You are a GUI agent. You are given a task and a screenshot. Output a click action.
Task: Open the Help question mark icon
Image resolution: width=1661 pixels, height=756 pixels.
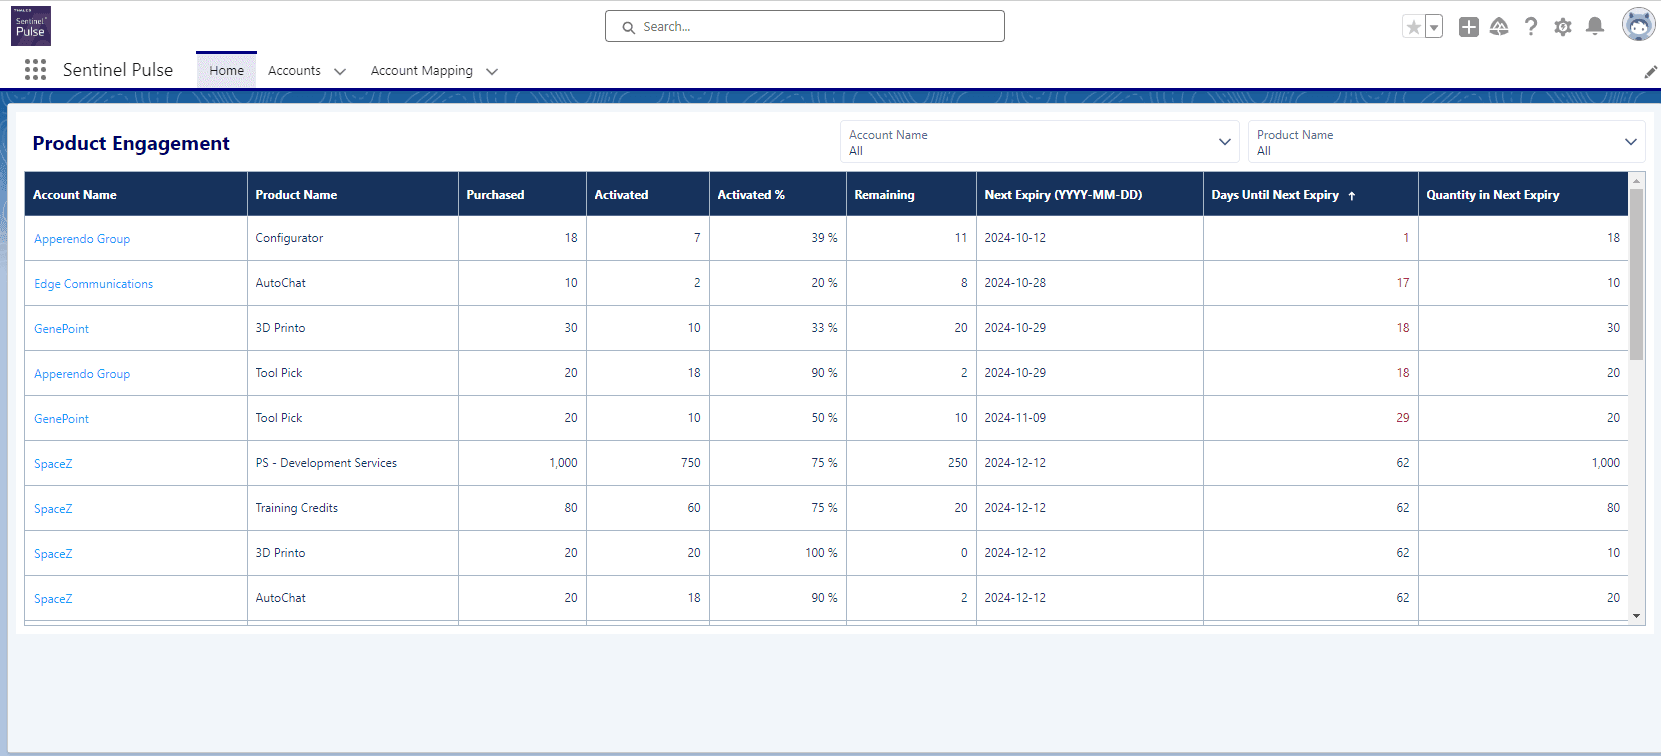[x=1531, y=27]
